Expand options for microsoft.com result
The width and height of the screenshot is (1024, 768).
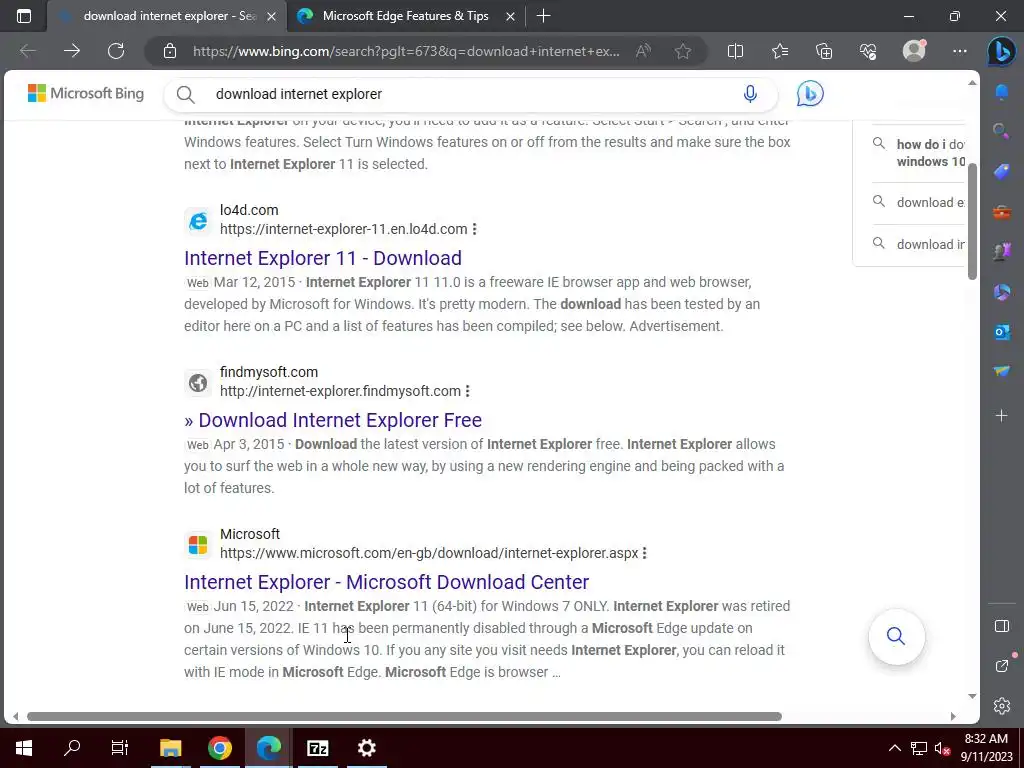tap(645, 553)
